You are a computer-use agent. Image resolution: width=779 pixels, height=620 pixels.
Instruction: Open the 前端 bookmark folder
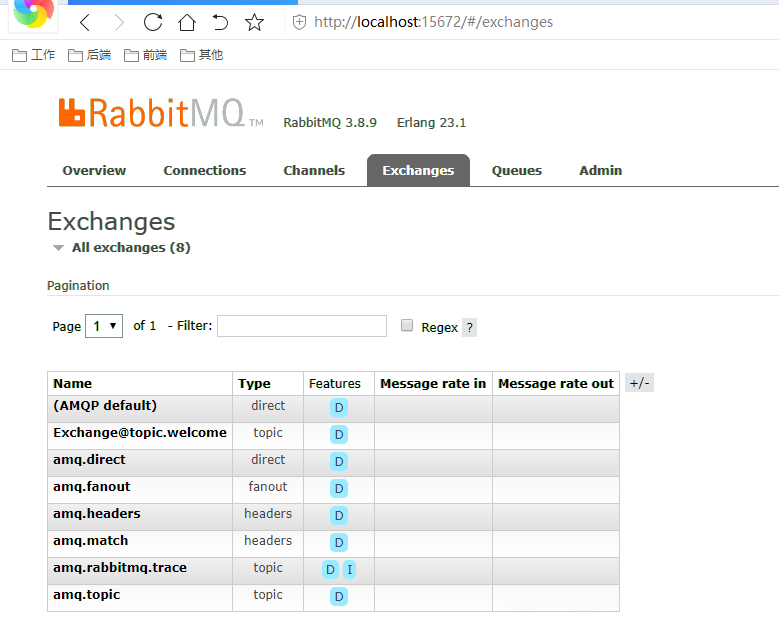(146, 55)
